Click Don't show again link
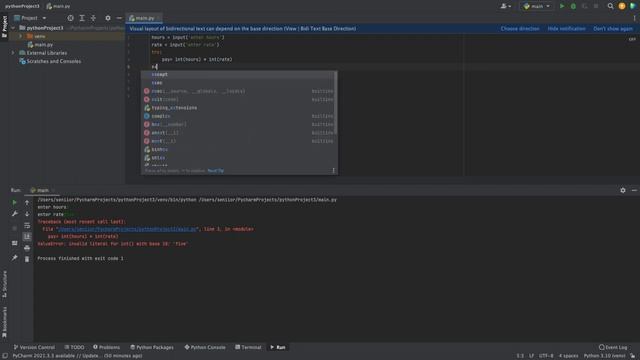 point(613,29)
